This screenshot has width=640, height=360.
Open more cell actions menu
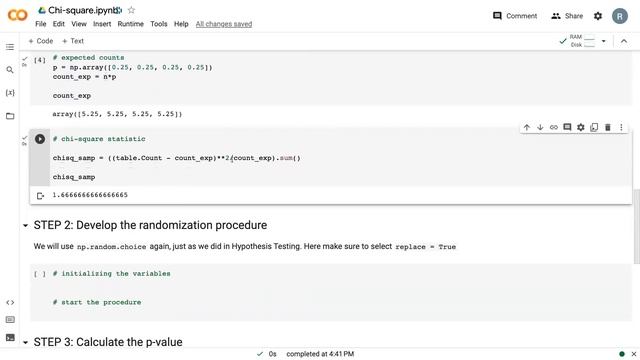621,127
